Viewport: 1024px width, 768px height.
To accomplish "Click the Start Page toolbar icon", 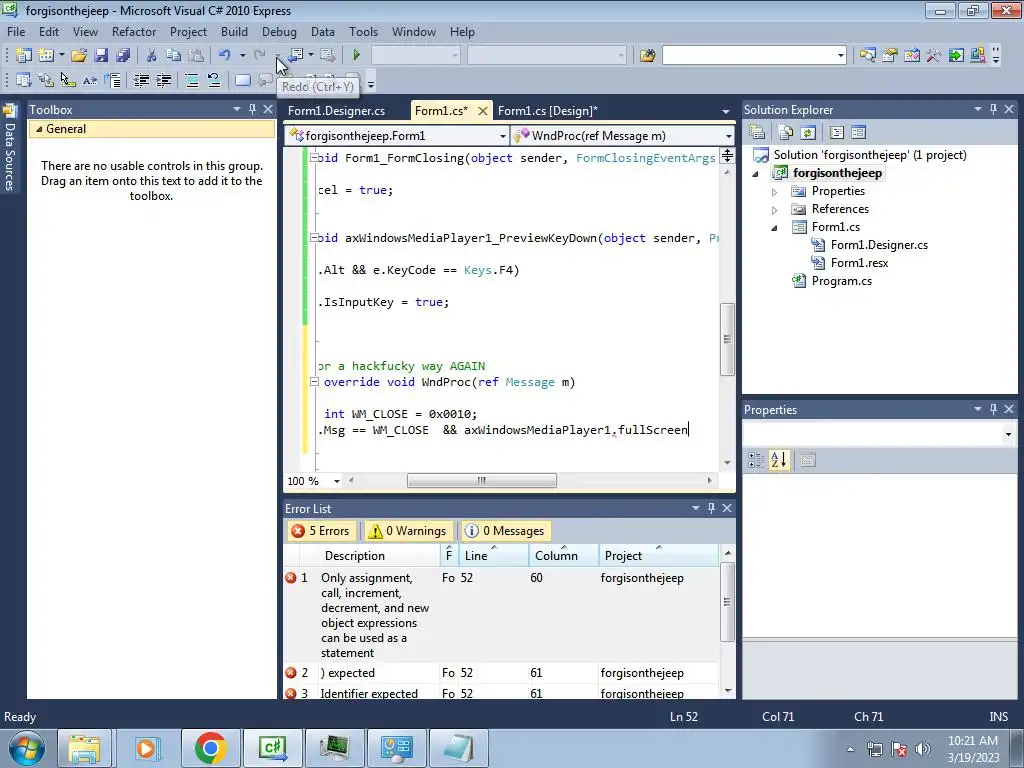I will [956, 56].
